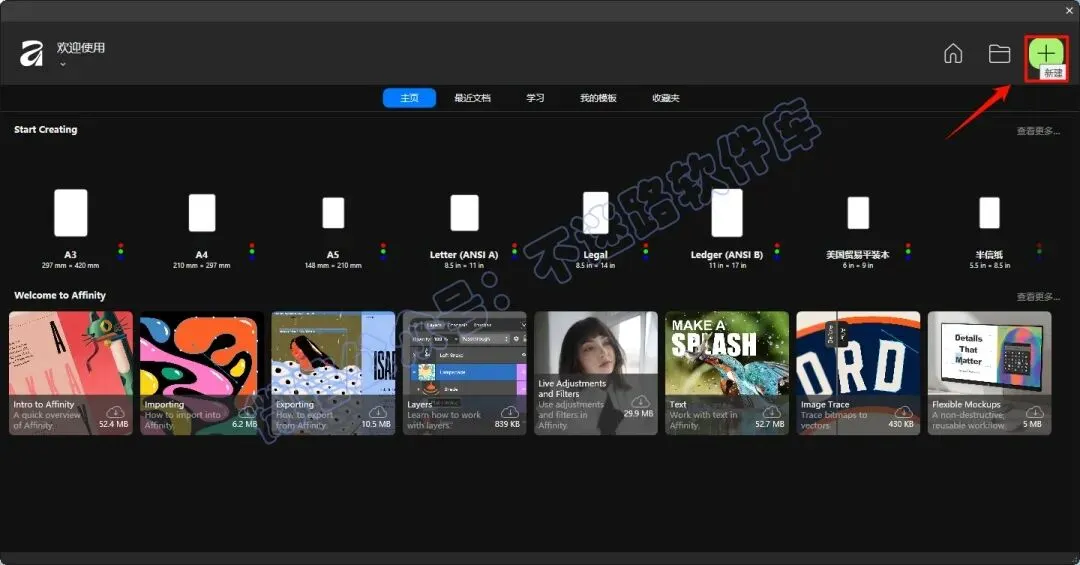Download Layers sample cloud icon
The image size is (1080, 565).
point(509,412)
